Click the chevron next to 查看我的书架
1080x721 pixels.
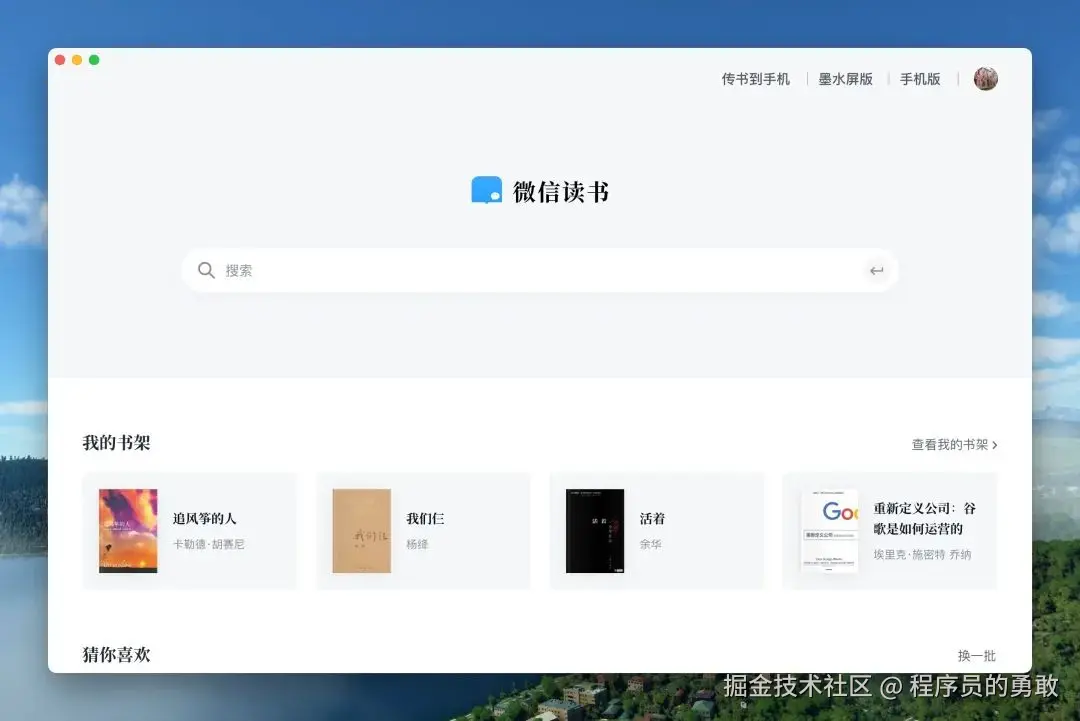[995, 444]
